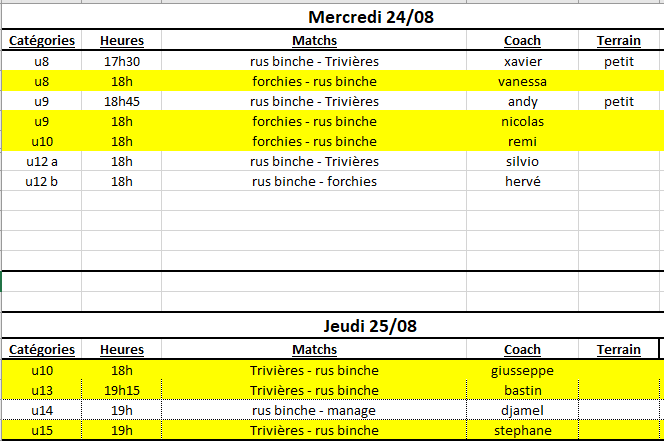Click the cell with coach silvio

click(x=523, y=161)
